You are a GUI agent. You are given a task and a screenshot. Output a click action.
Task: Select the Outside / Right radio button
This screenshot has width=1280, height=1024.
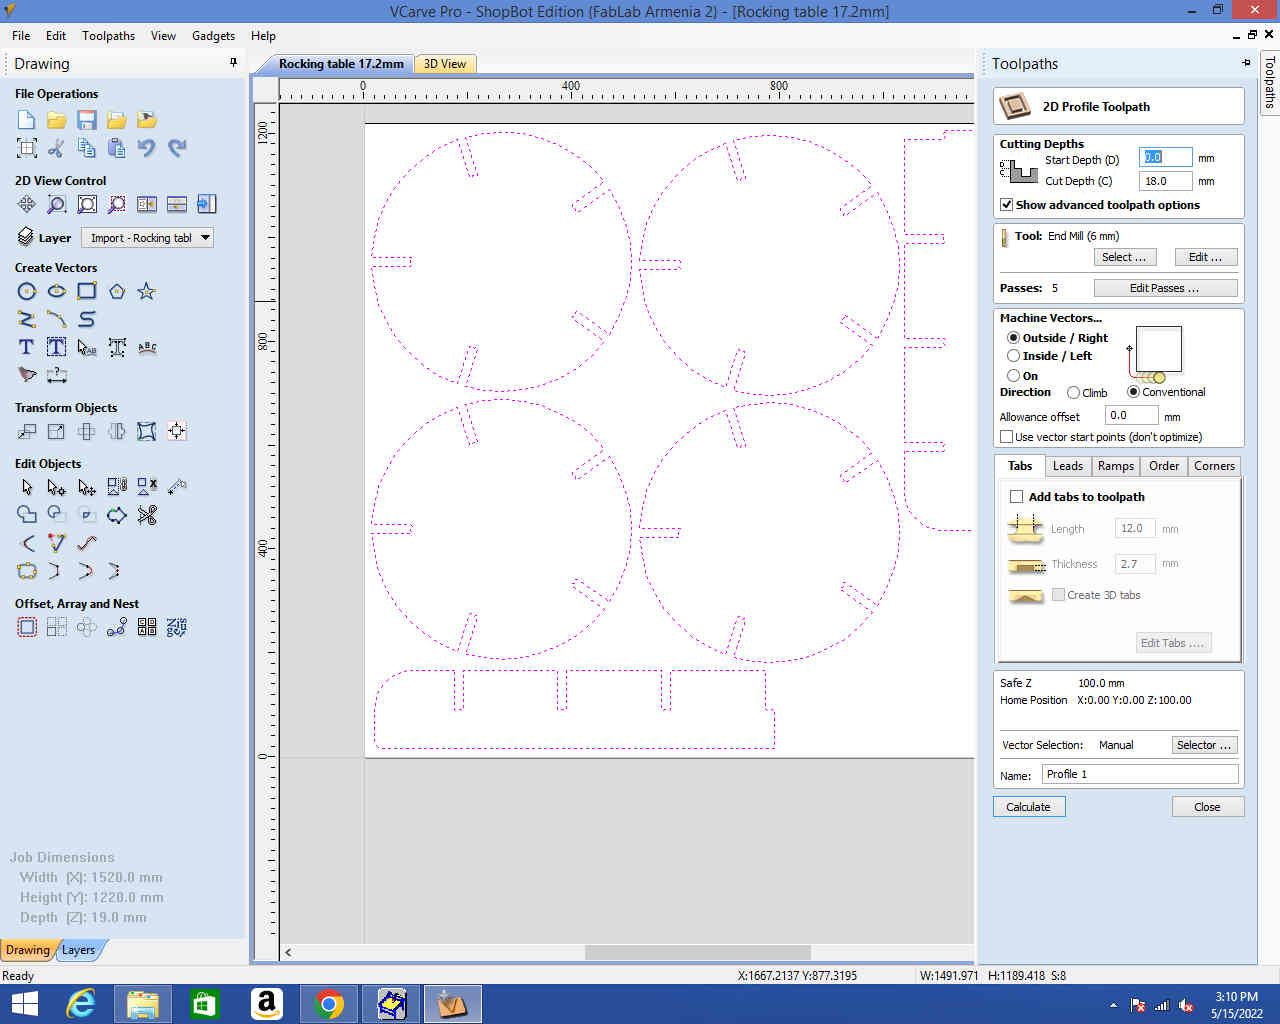(x=1013, y=338)
